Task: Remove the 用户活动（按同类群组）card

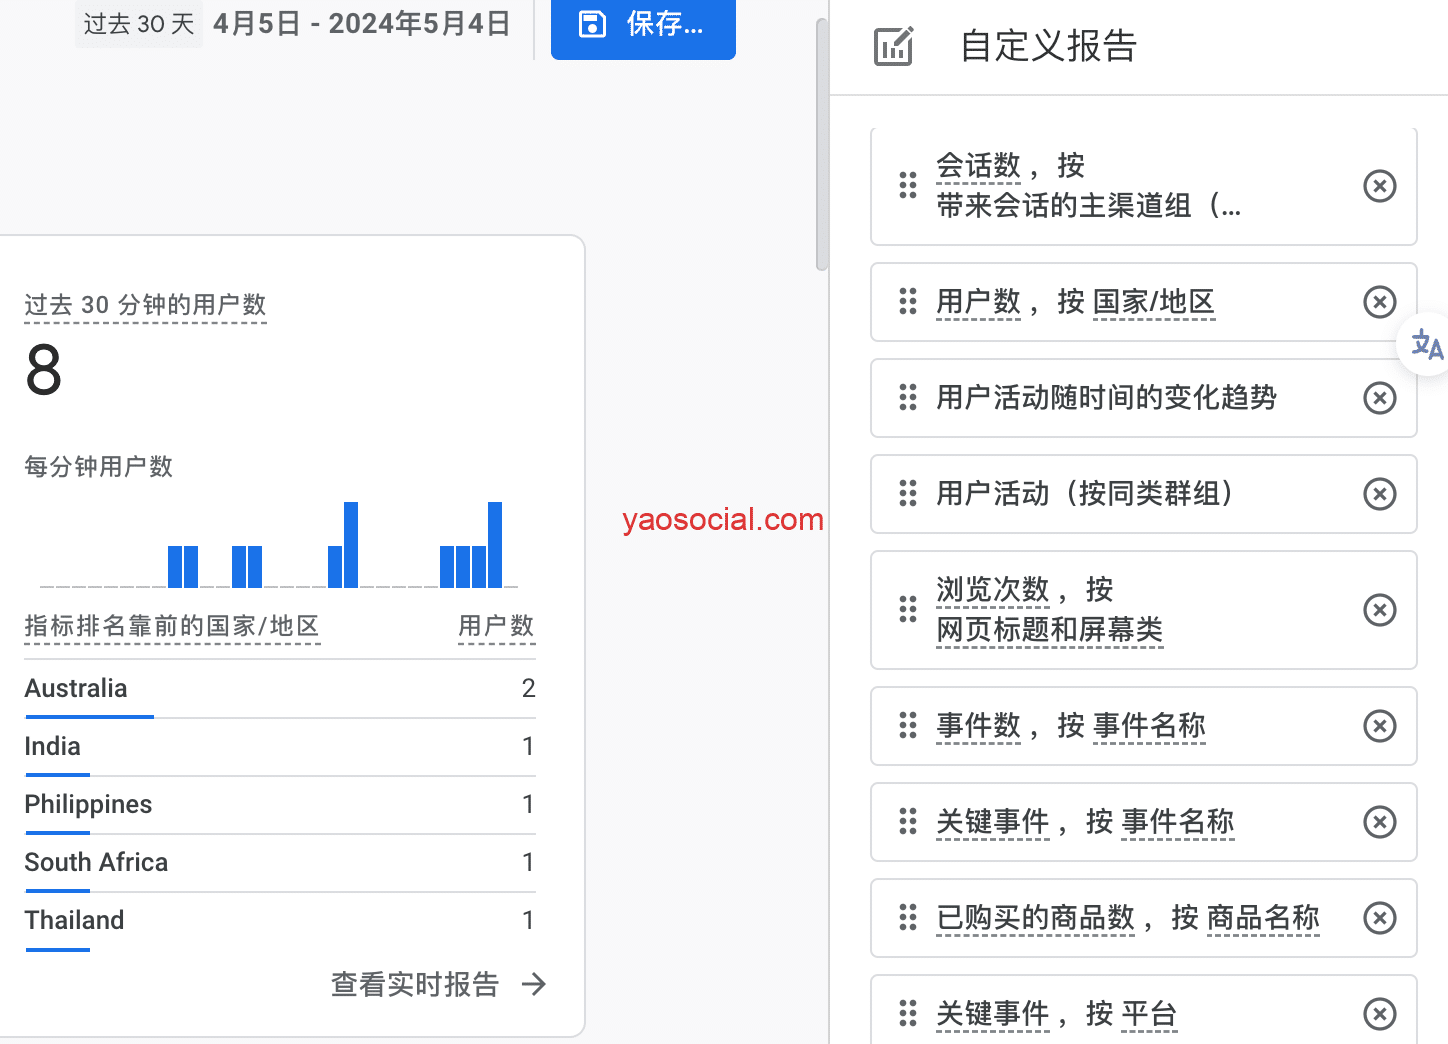Action: (1379, 494)
